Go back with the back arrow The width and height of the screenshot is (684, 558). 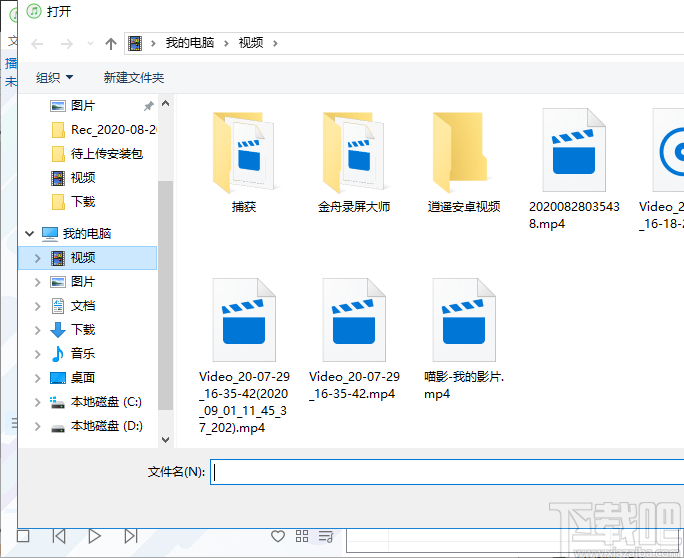[37, 44]
